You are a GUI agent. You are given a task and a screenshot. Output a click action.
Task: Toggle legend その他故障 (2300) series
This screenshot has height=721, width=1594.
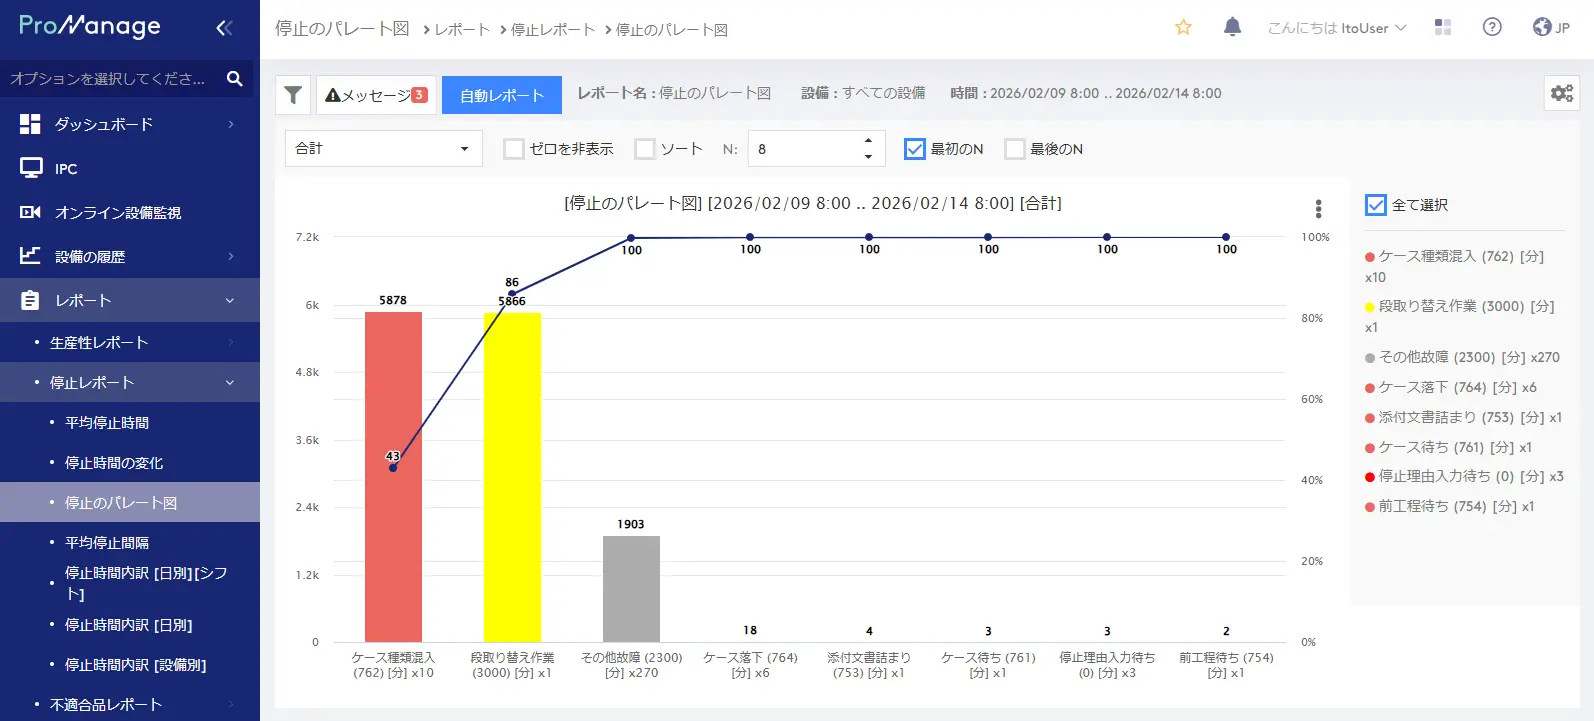click(x=1462, y=357)
